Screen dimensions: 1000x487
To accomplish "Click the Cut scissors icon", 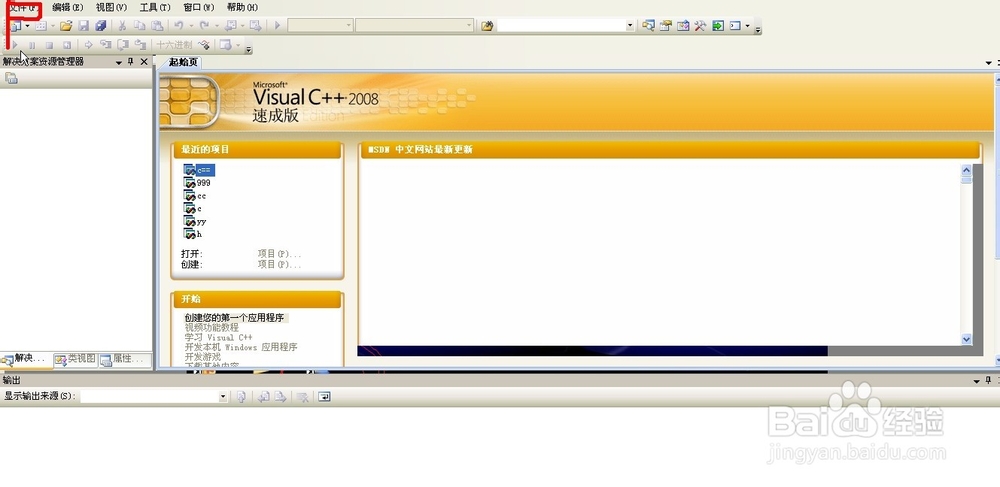I will (x=122, y=26).
